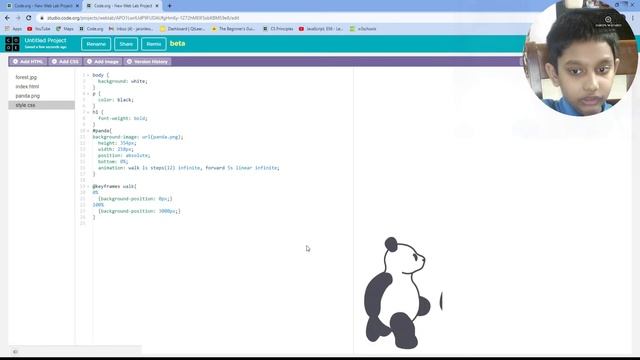
Task: Click the site lock icon in address bar
Action: 42,18
